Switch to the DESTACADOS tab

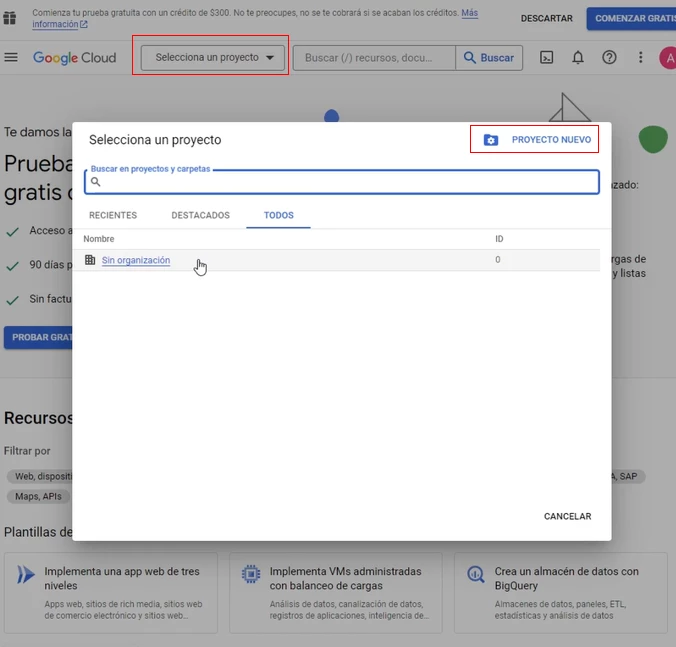click(200, 215)
